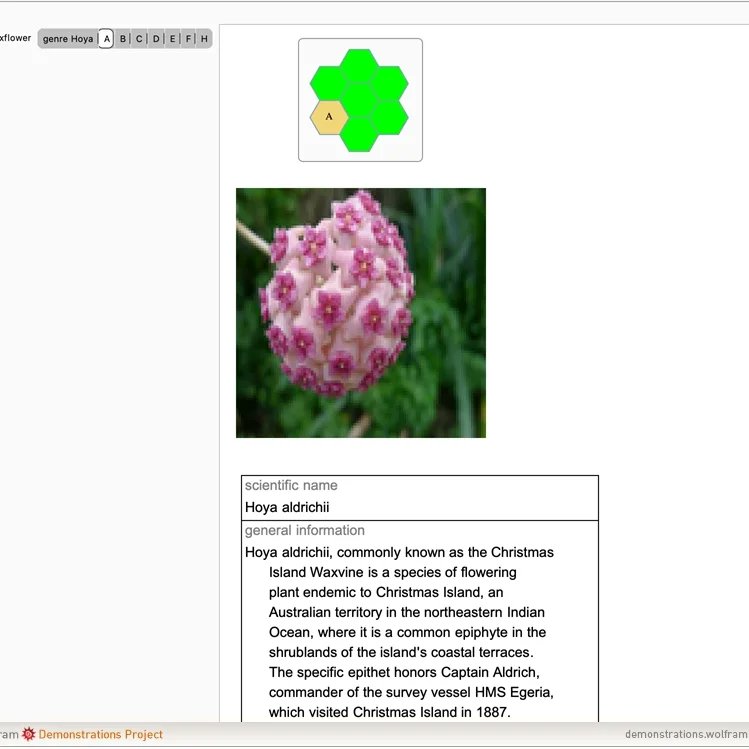749x749 pixels.
Task: Click the 'general information' field label
Action: tap(305, 530)
